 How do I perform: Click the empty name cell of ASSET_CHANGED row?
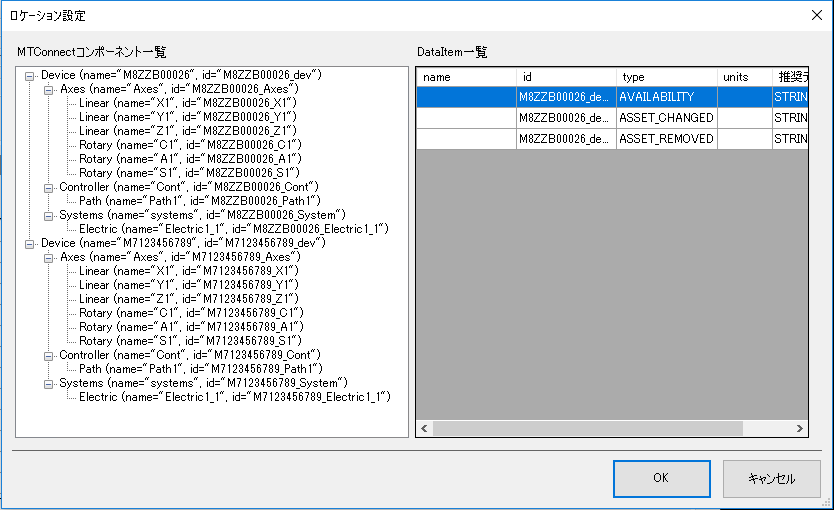point(466,118)
